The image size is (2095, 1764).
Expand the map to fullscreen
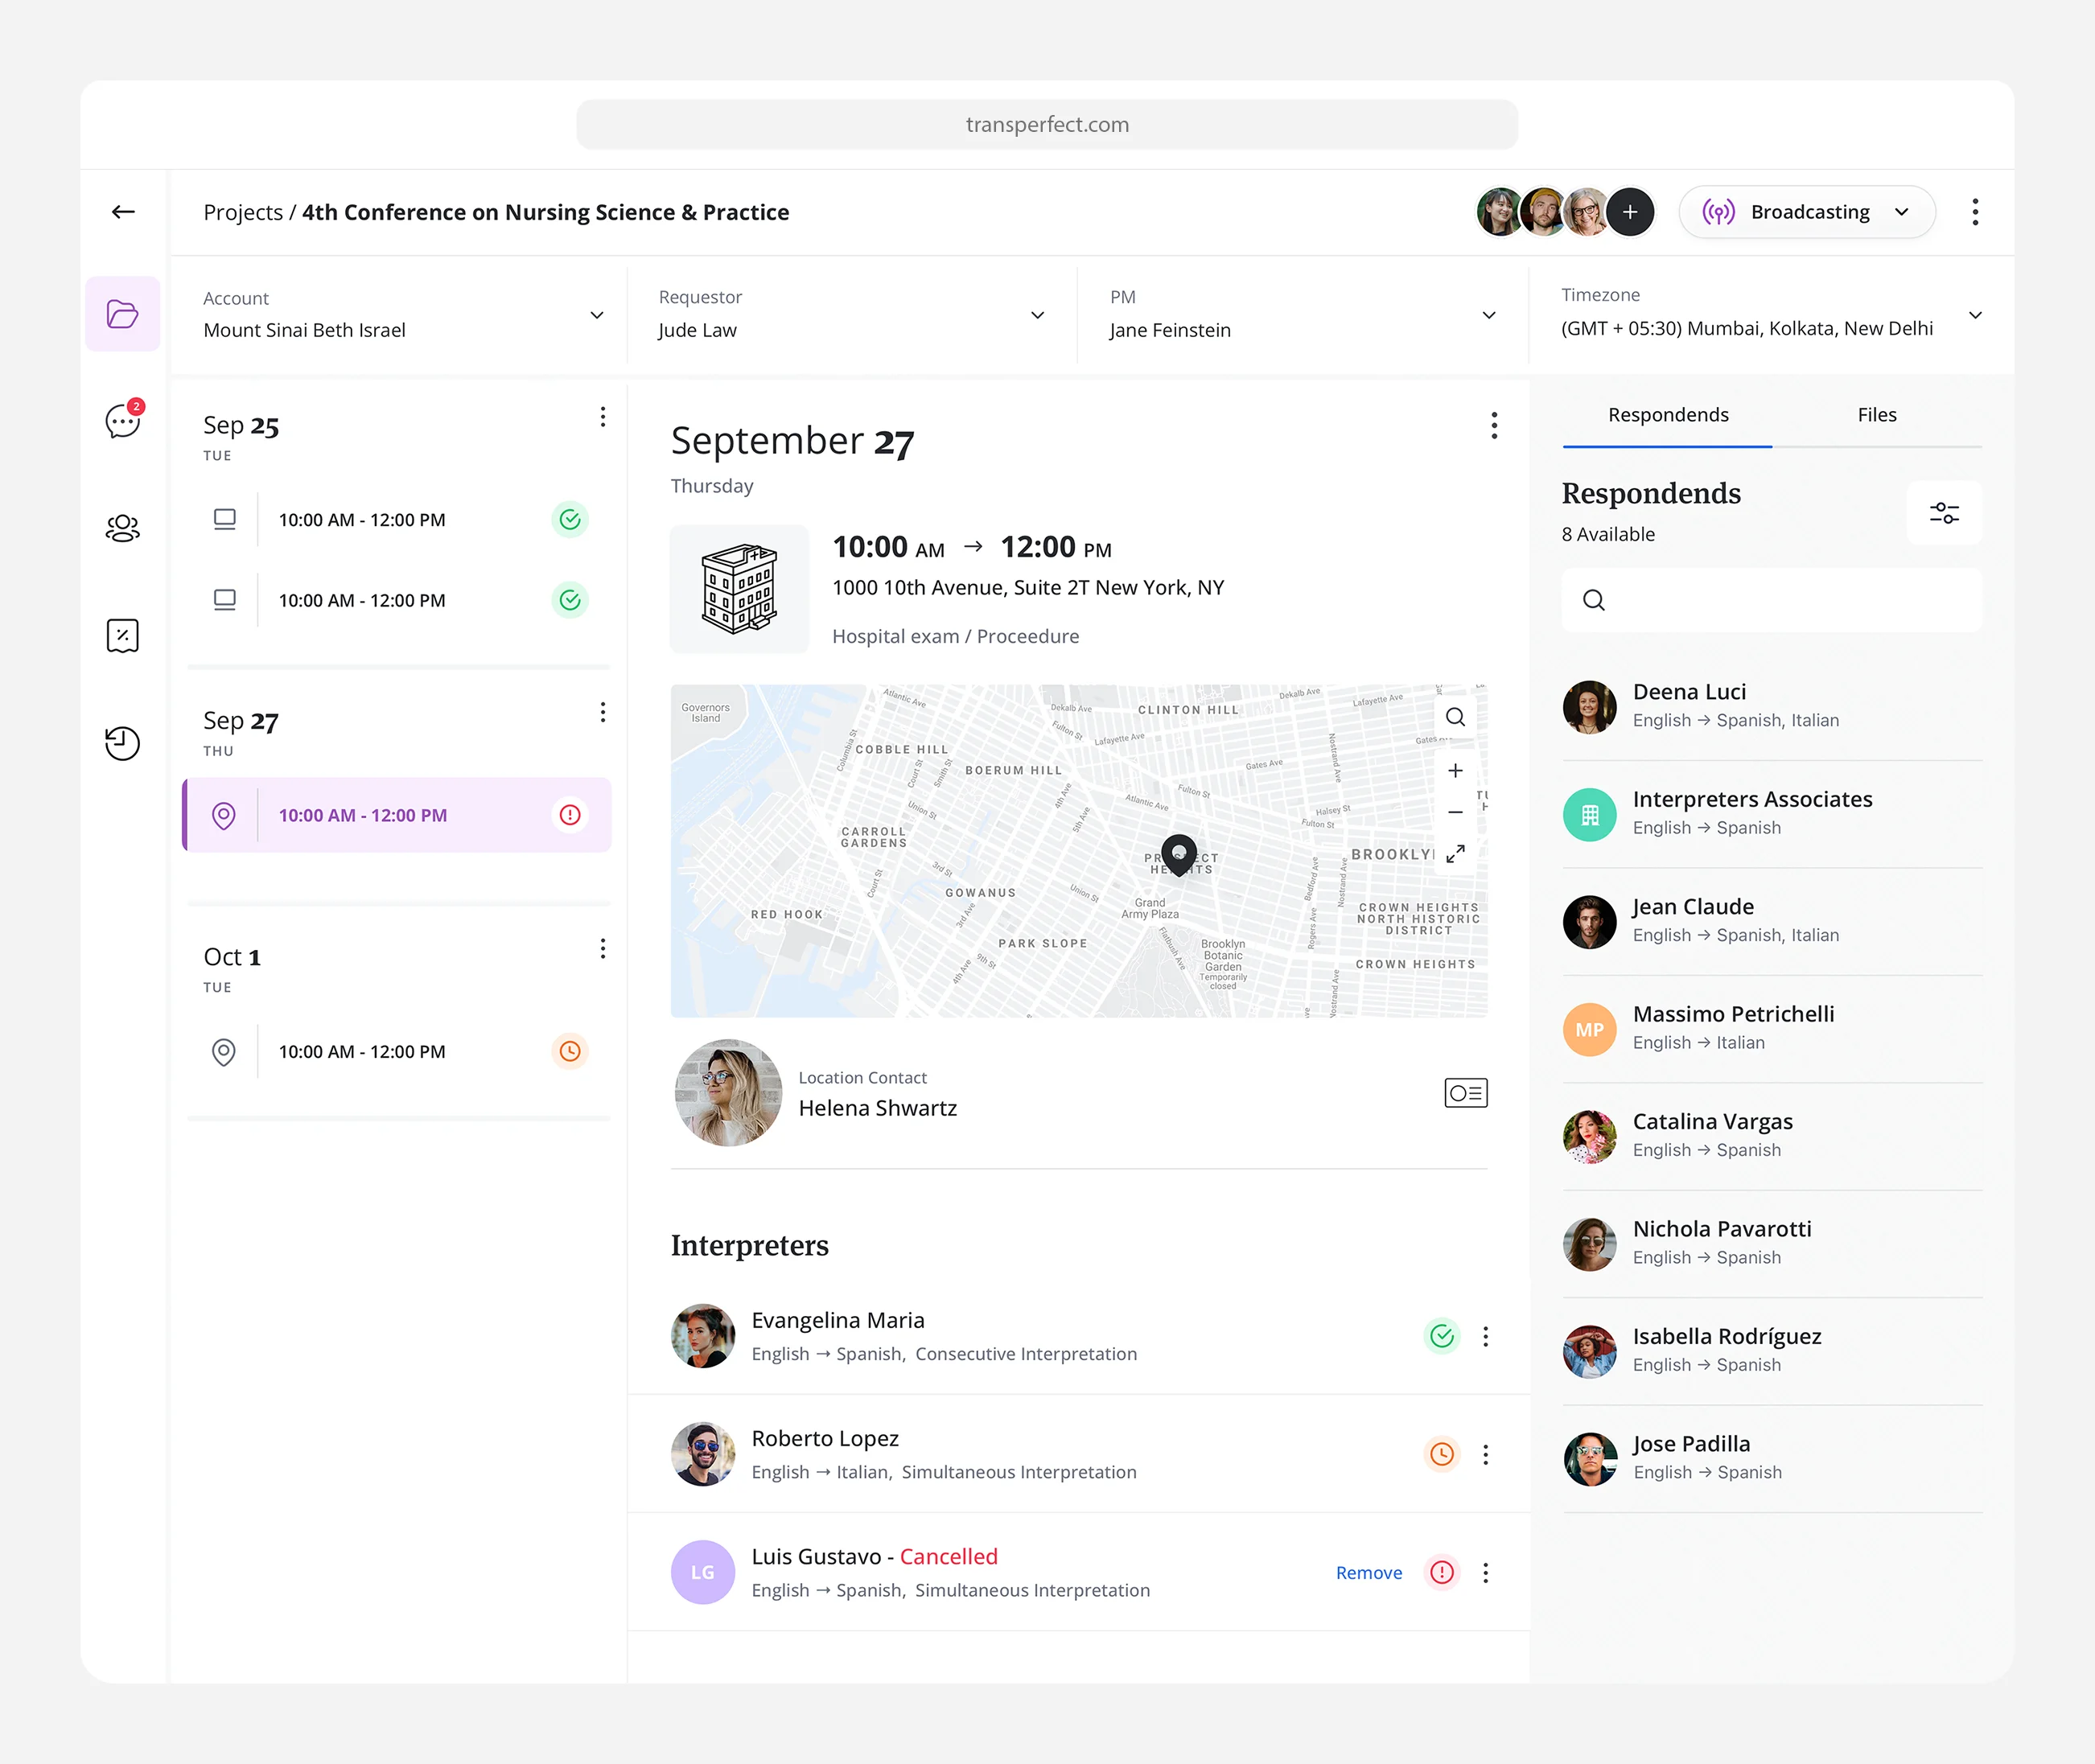(1455, 853)
